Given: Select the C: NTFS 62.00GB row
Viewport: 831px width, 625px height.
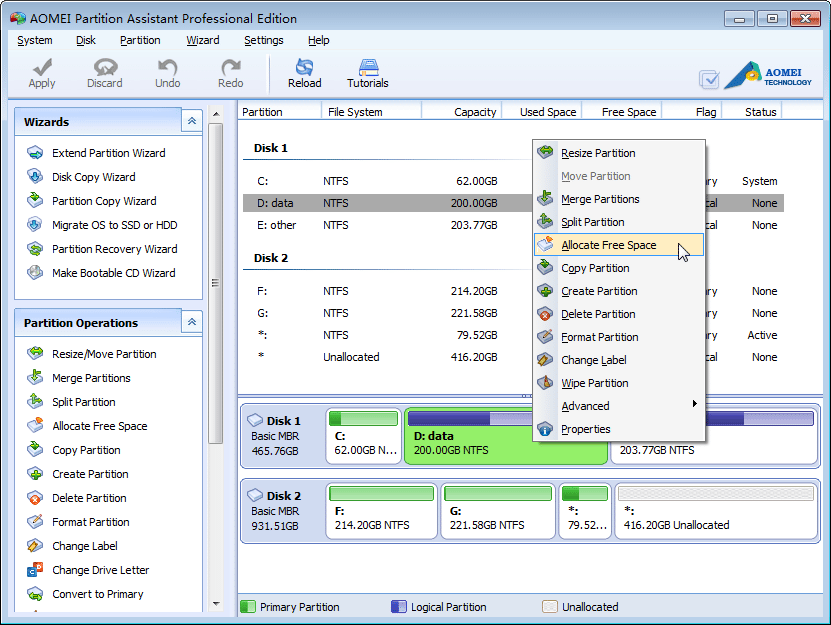Looking at the screenshot, I should coord(513,181).
